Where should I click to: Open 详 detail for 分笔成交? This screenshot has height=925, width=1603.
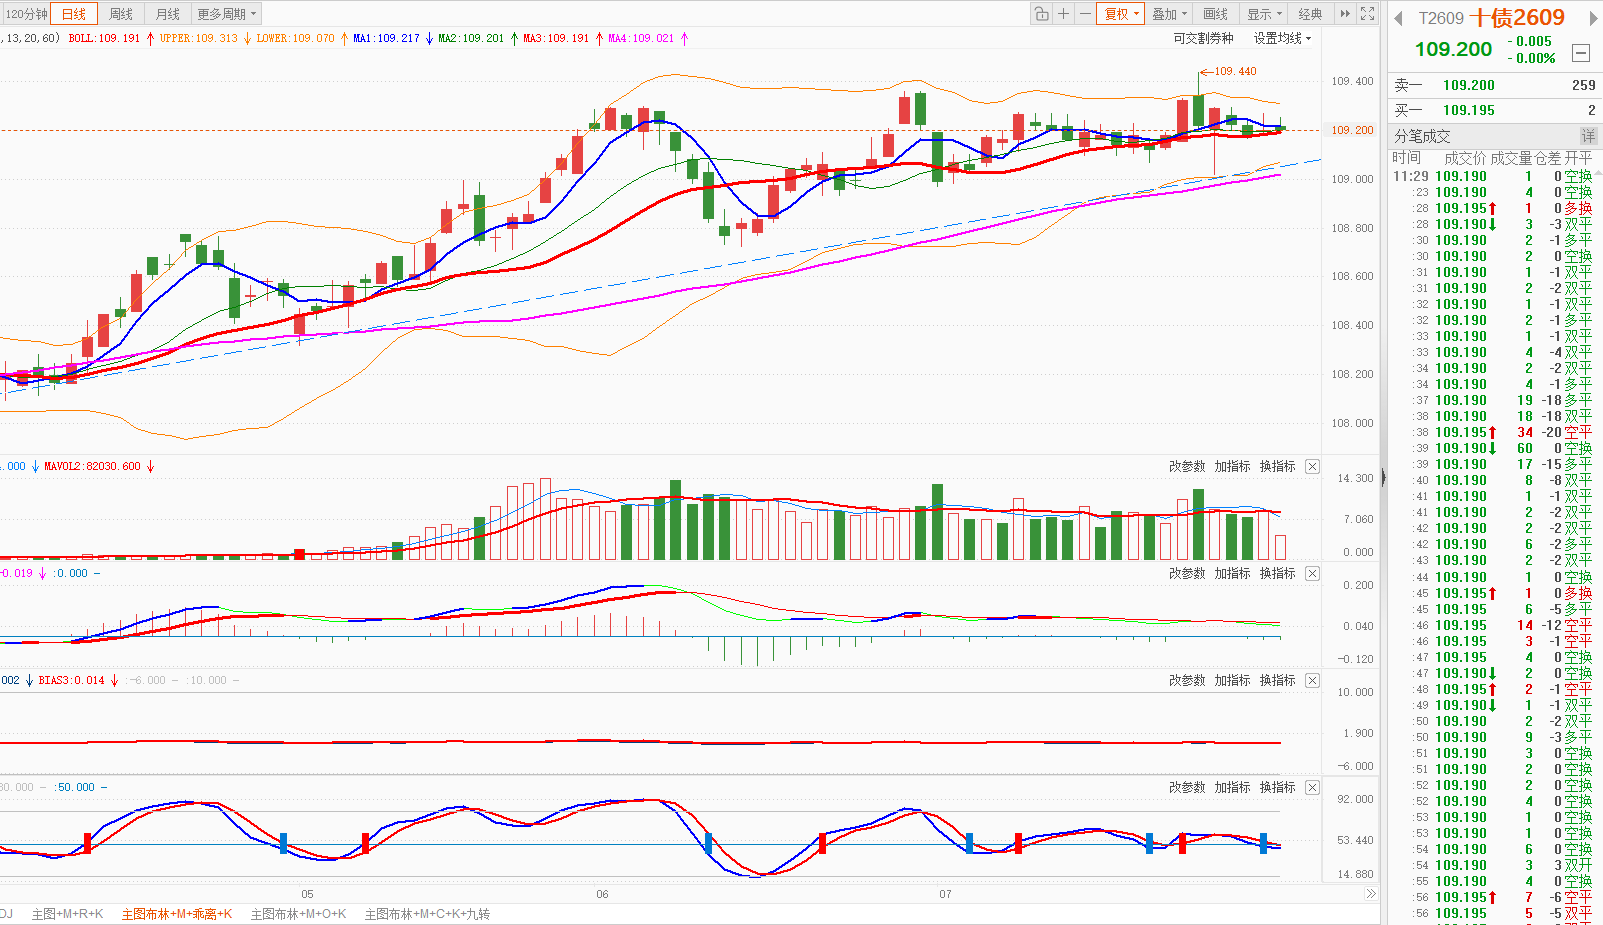point(1588,136)
